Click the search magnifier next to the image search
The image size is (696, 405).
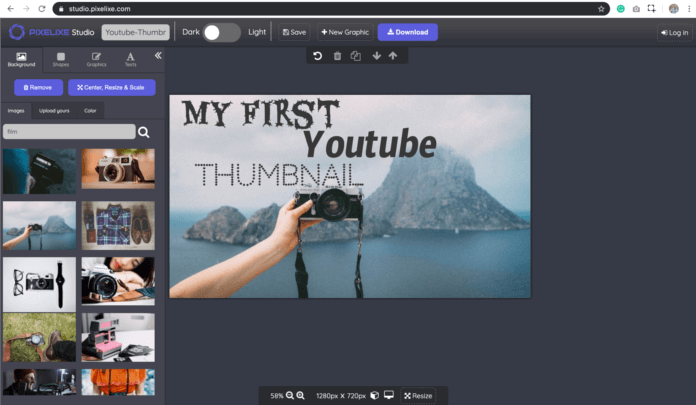pyautogui.click(x=144, y=132)
